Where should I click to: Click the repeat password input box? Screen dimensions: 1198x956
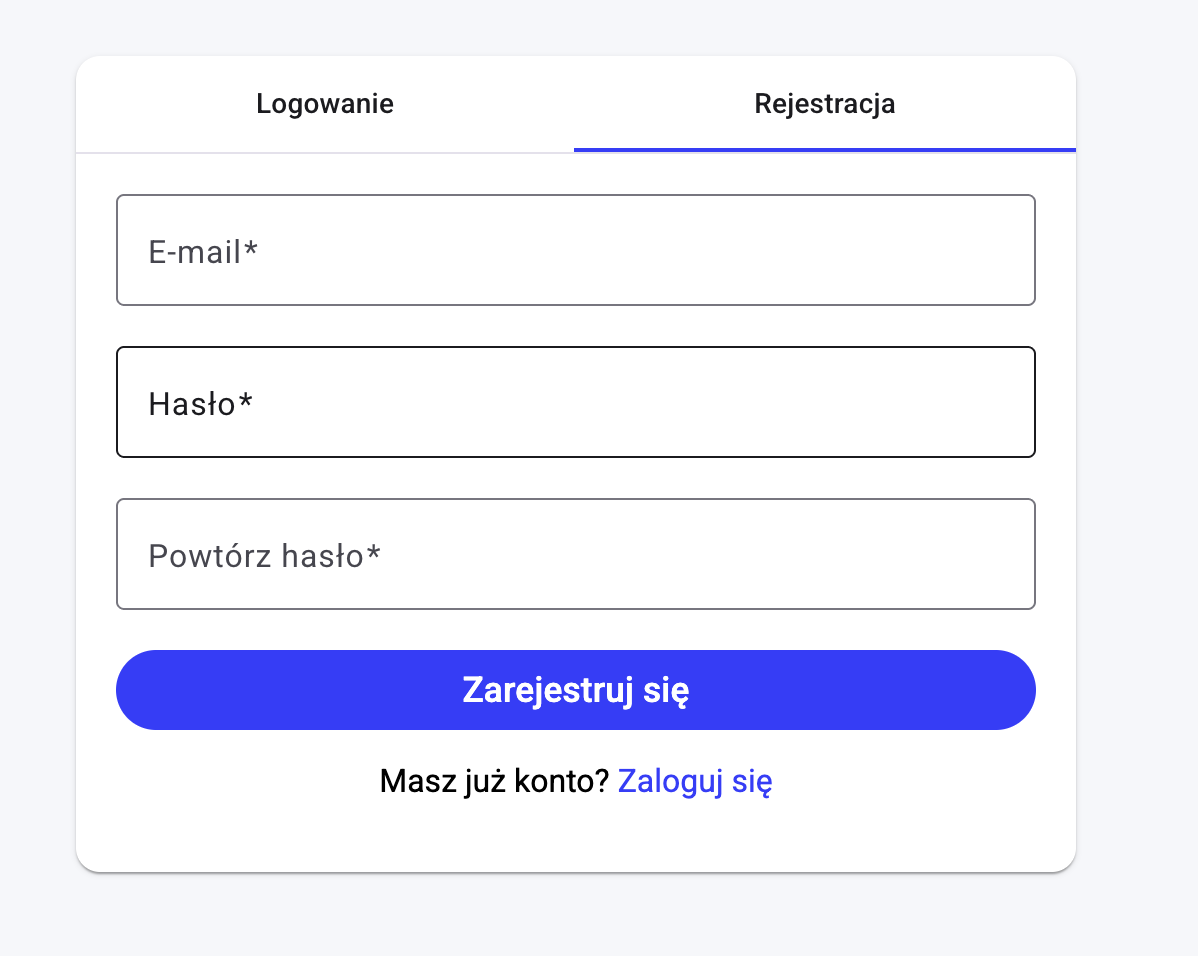click(x=576, y=553)
